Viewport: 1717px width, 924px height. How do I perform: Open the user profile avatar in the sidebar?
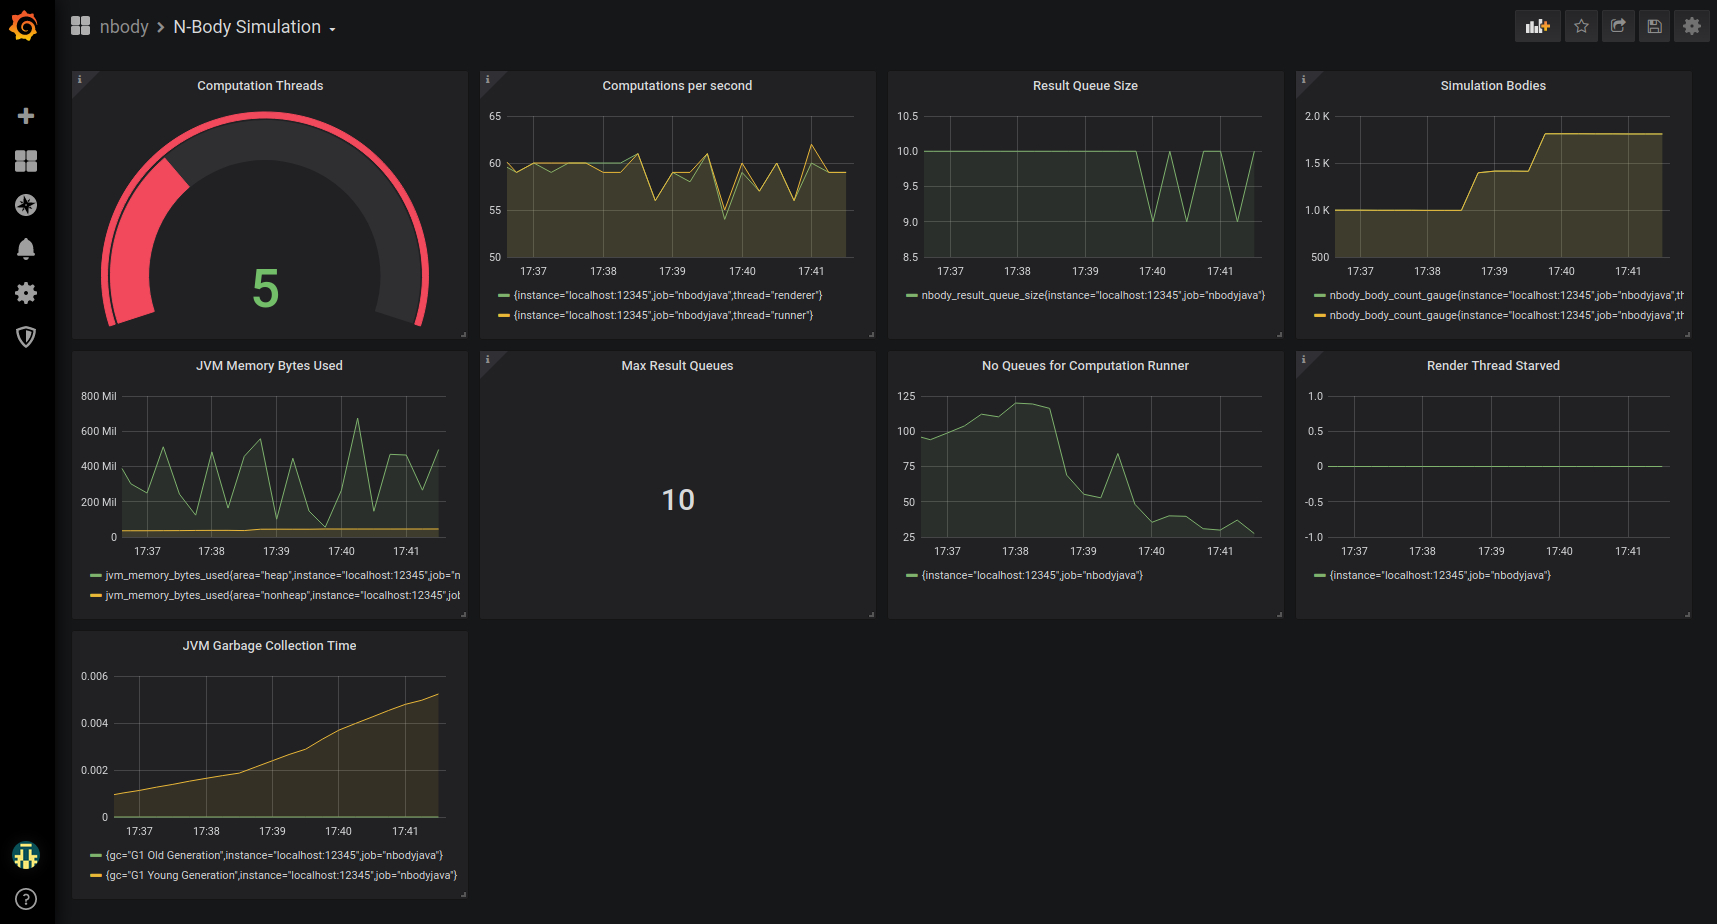coord(26,855)
